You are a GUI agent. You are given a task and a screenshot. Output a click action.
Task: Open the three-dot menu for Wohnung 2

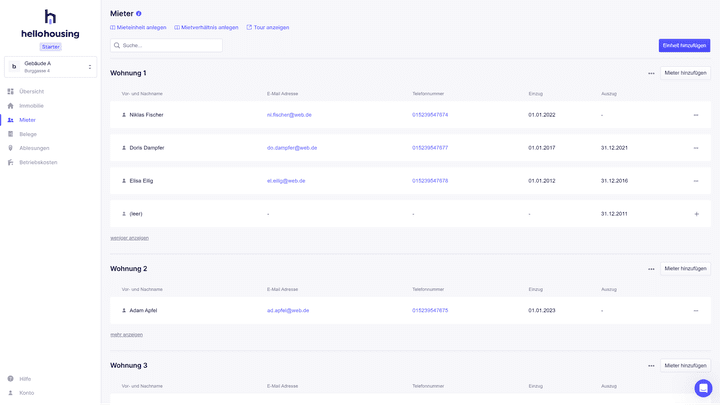point(651,269)
